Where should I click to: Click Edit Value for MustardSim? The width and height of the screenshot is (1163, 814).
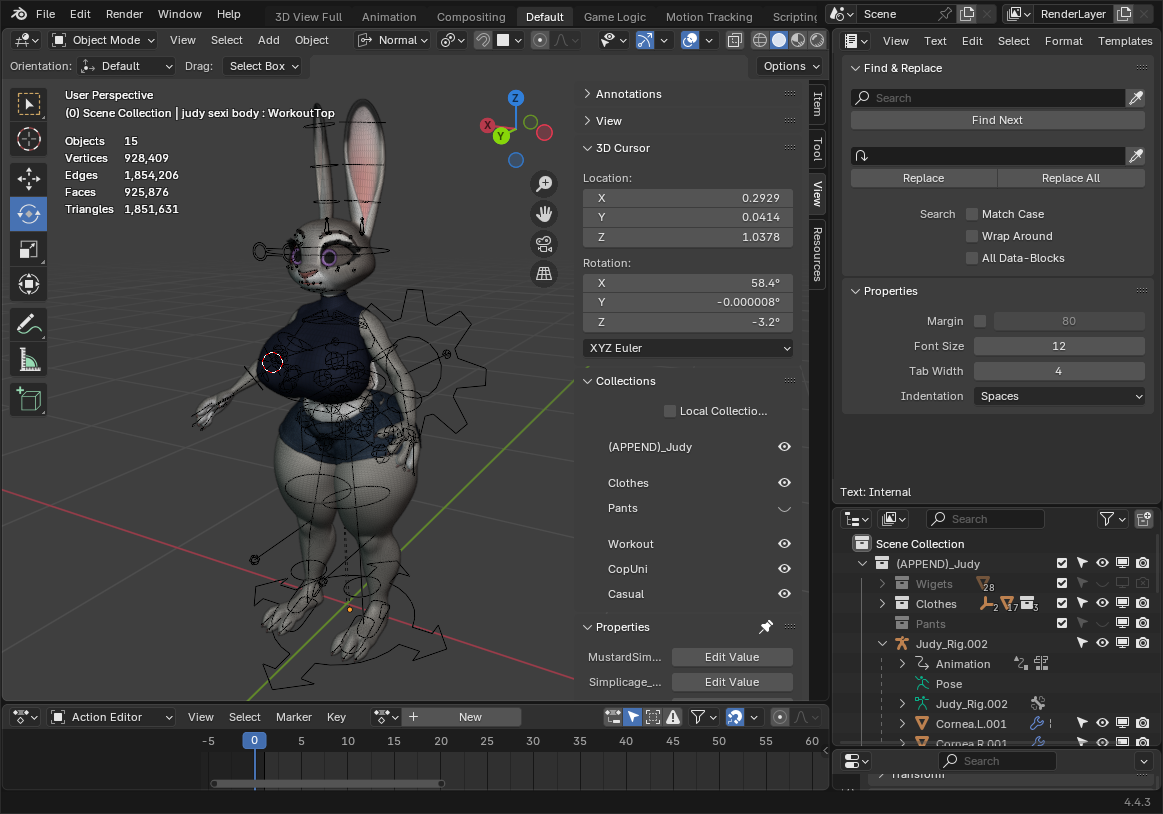(731, 657)
